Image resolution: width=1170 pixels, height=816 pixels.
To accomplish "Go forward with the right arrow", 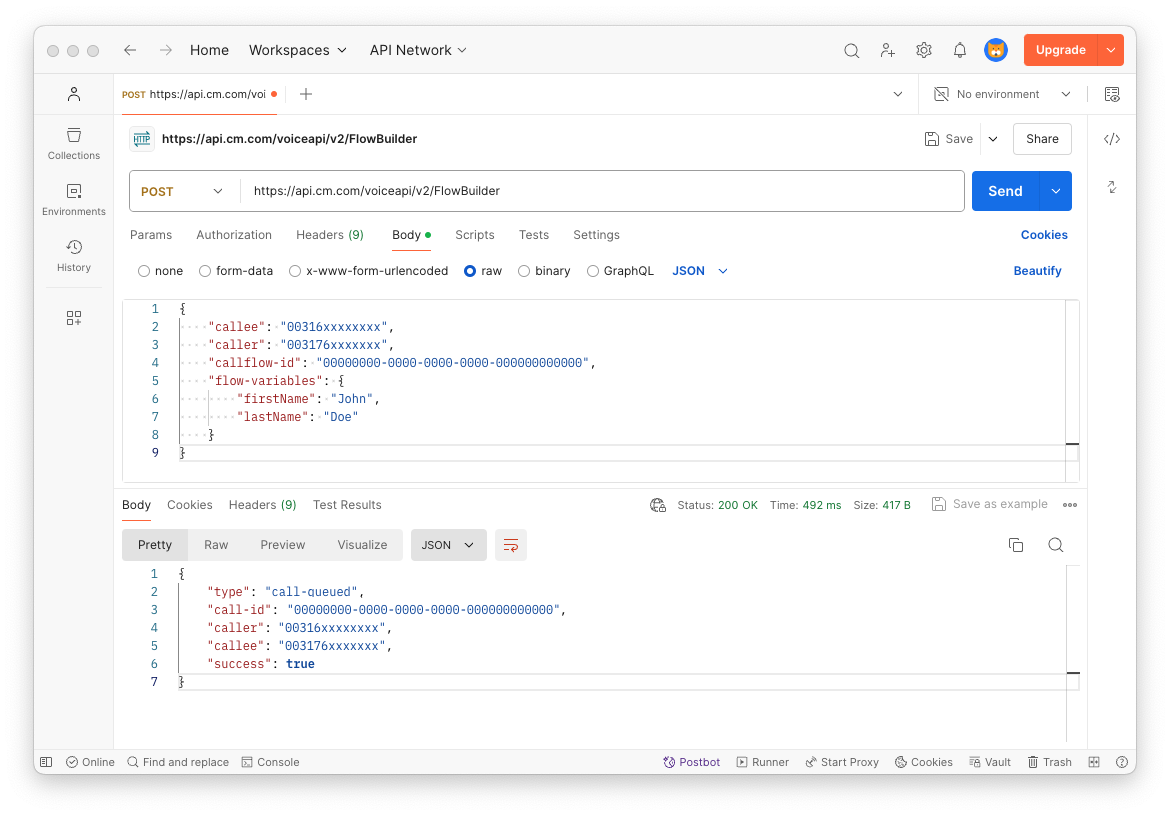I will coord(166,50).
